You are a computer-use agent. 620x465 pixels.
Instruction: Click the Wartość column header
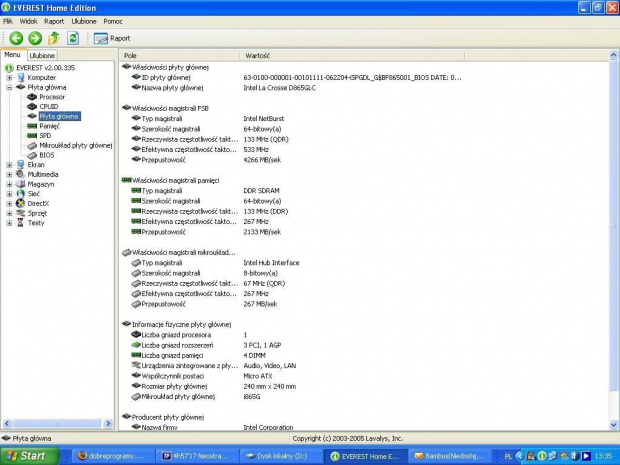352,56
